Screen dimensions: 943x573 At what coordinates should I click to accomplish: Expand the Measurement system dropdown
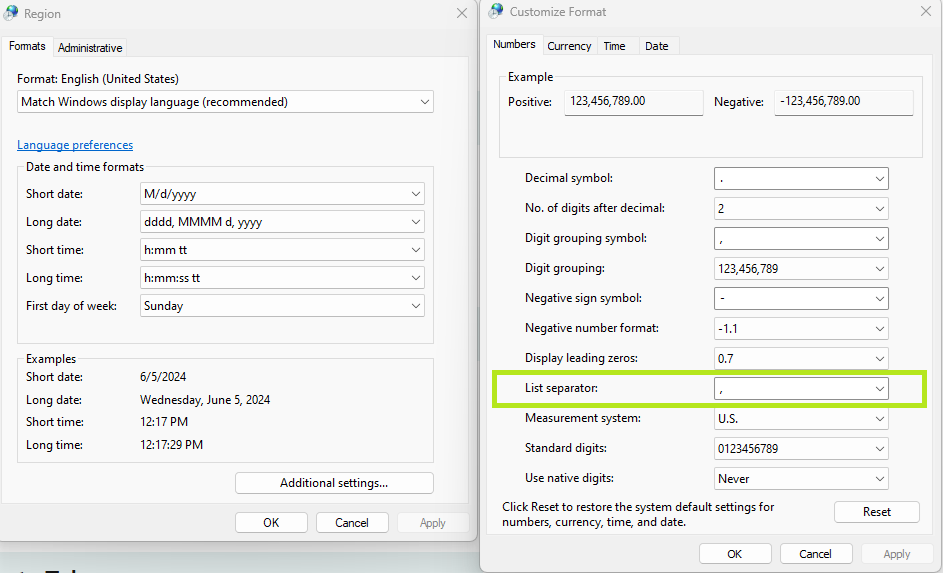[x=801, y=418]
